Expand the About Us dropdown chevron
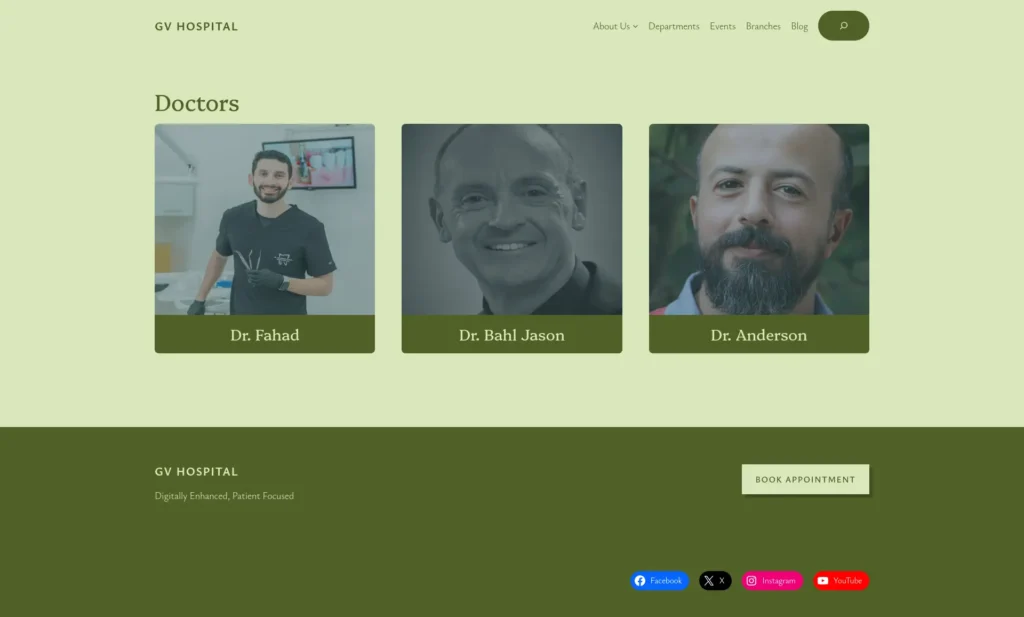 [x=635, y=27]
